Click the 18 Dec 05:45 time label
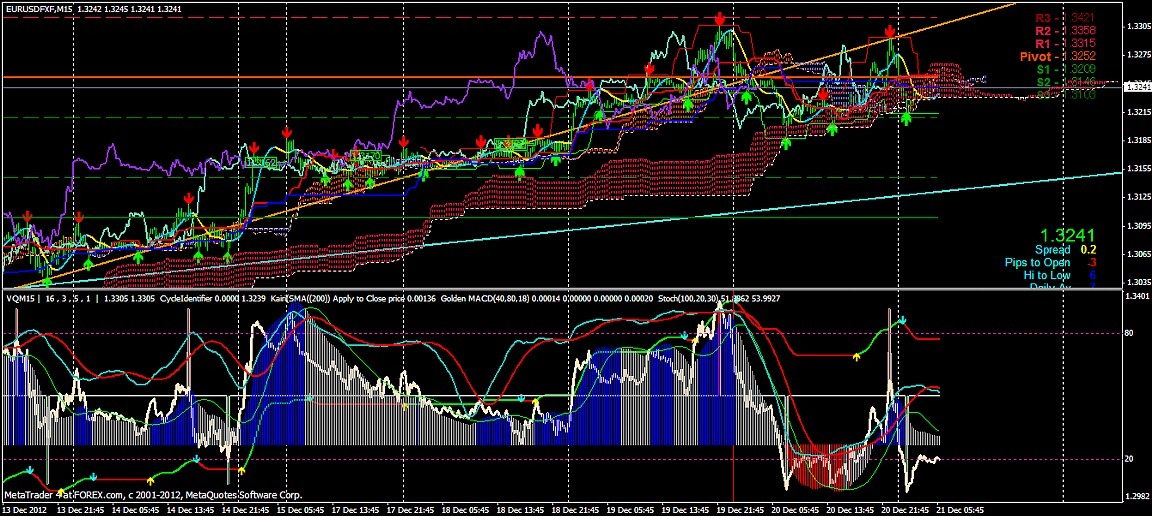This screenshot has width=1152, height=516. pyautogui.click(x=467, y=509)
